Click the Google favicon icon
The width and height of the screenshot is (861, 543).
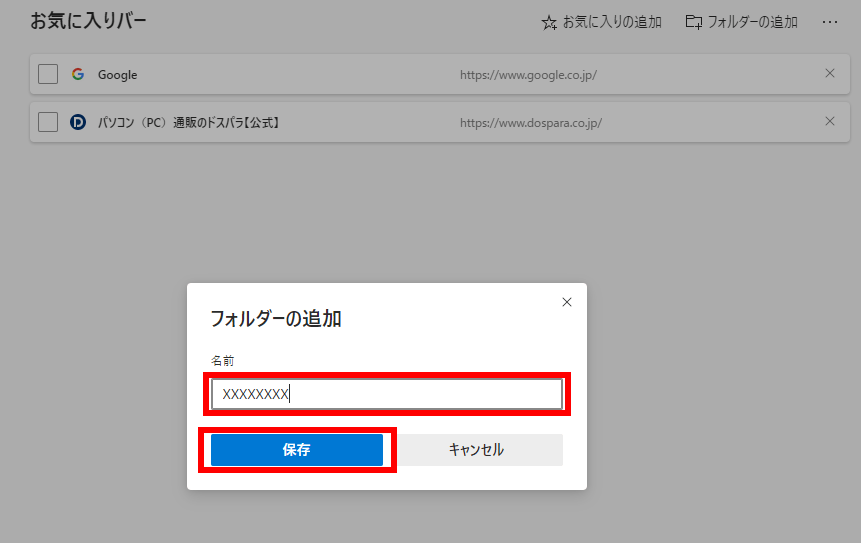click(78, 74)
